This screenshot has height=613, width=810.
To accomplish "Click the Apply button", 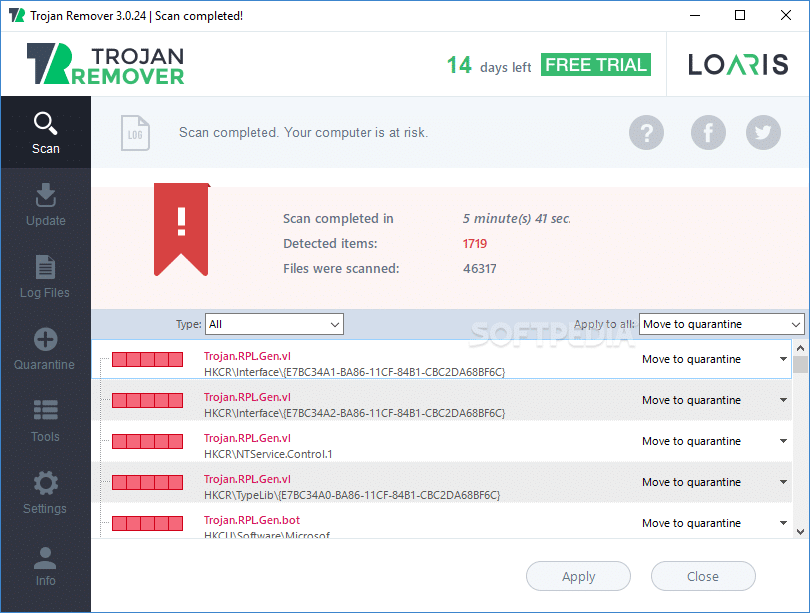I will 578,576.
